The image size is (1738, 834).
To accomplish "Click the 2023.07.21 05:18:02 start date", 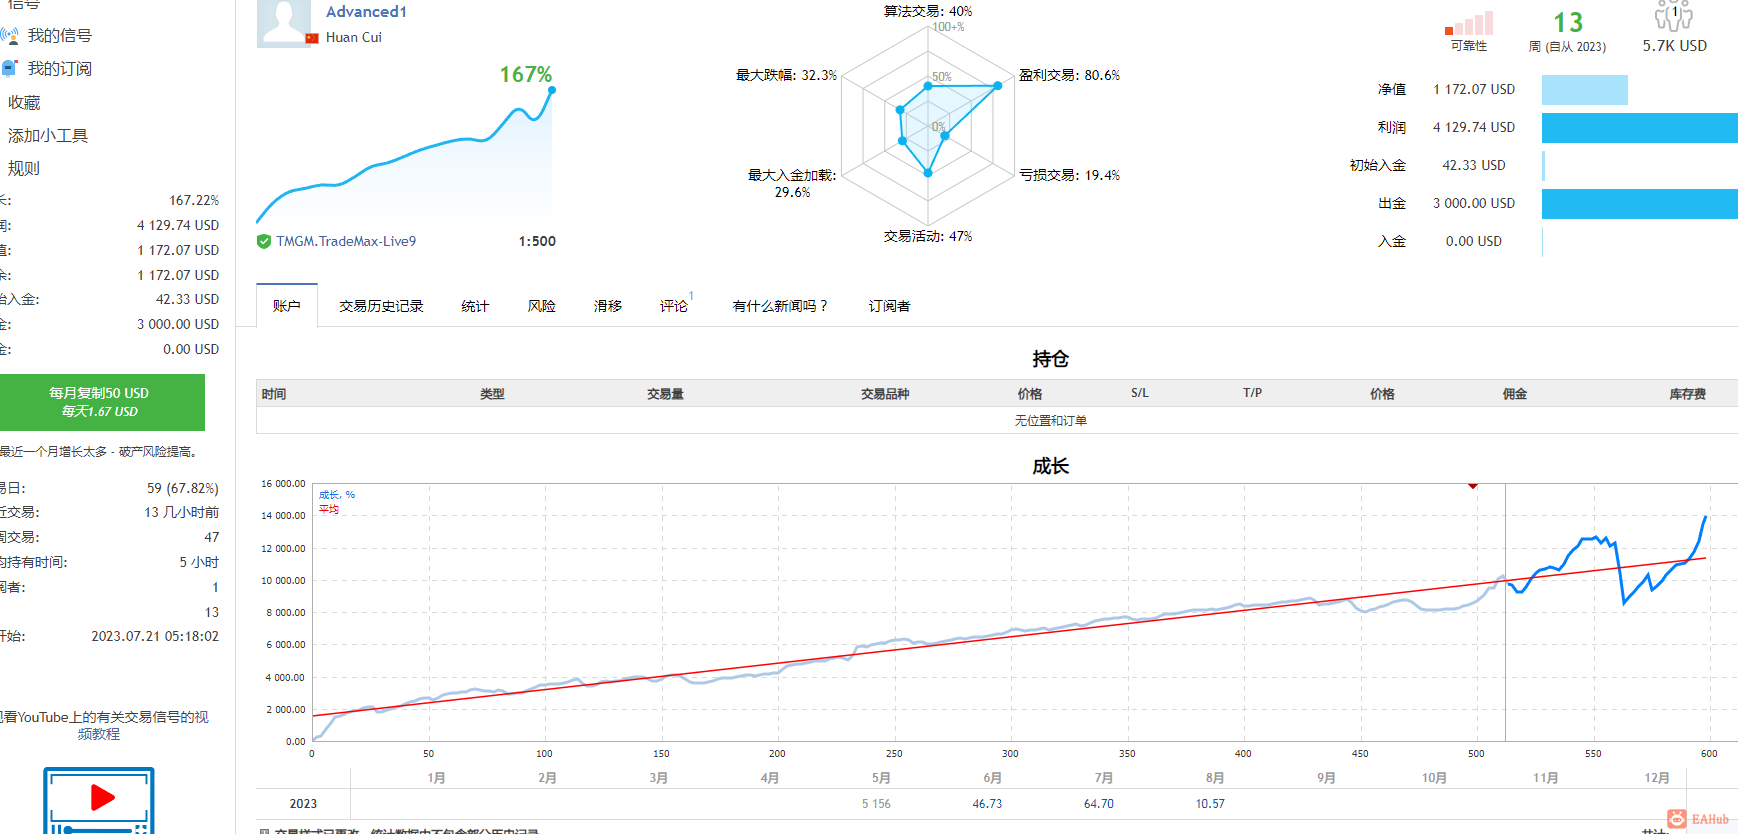I will click(155, 637).
